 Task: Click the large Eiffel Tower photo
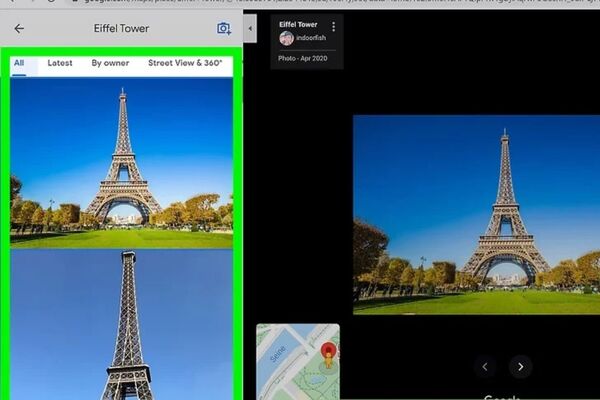pos(476,214)
